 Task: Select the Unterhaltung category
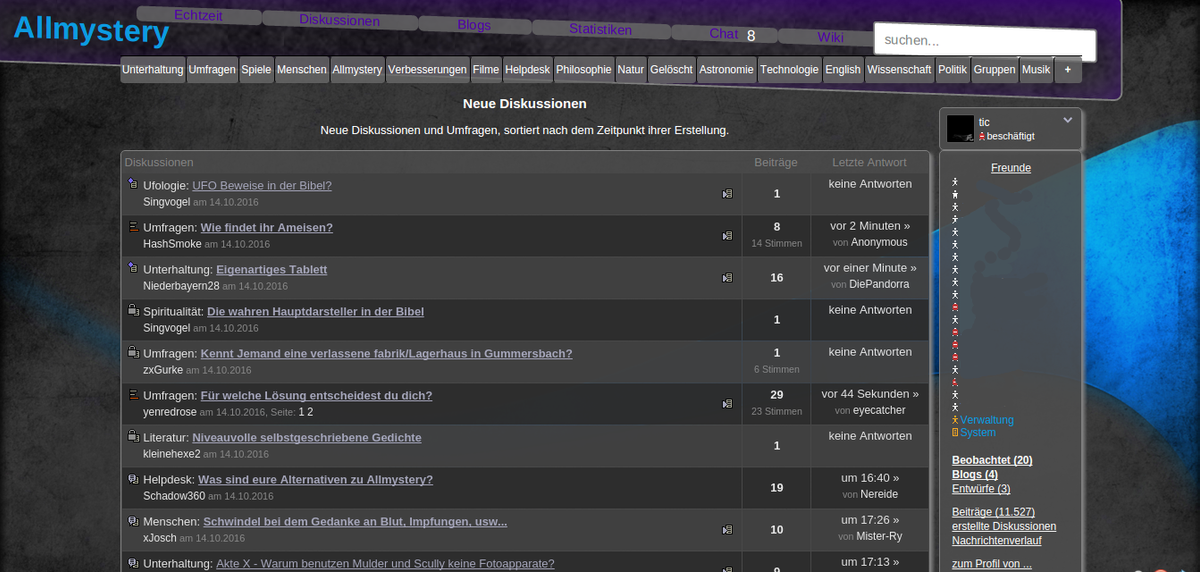point(153,70)
